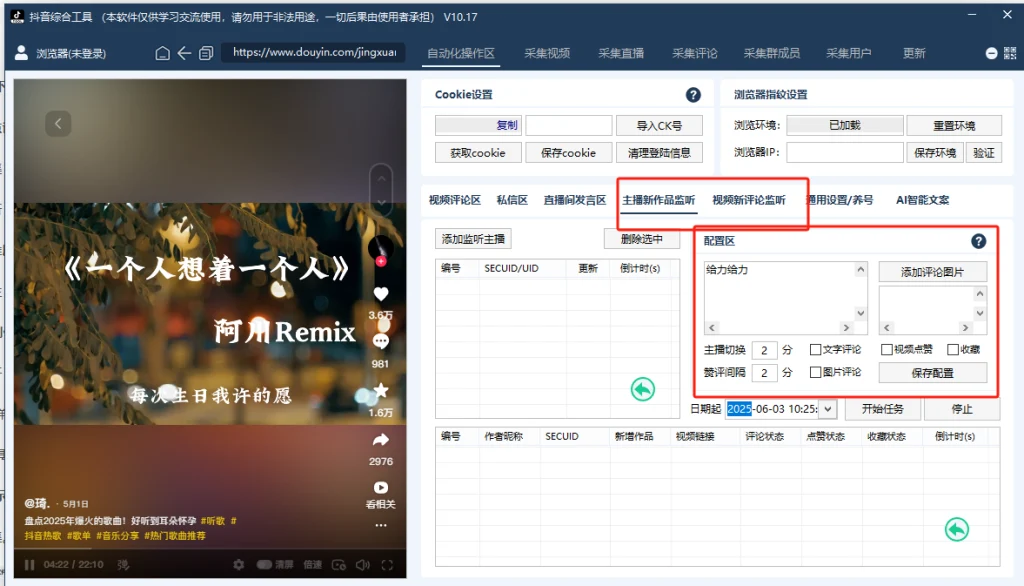
Task: Toggle the 清屏 clear screen switch
Action: point(264,564)
